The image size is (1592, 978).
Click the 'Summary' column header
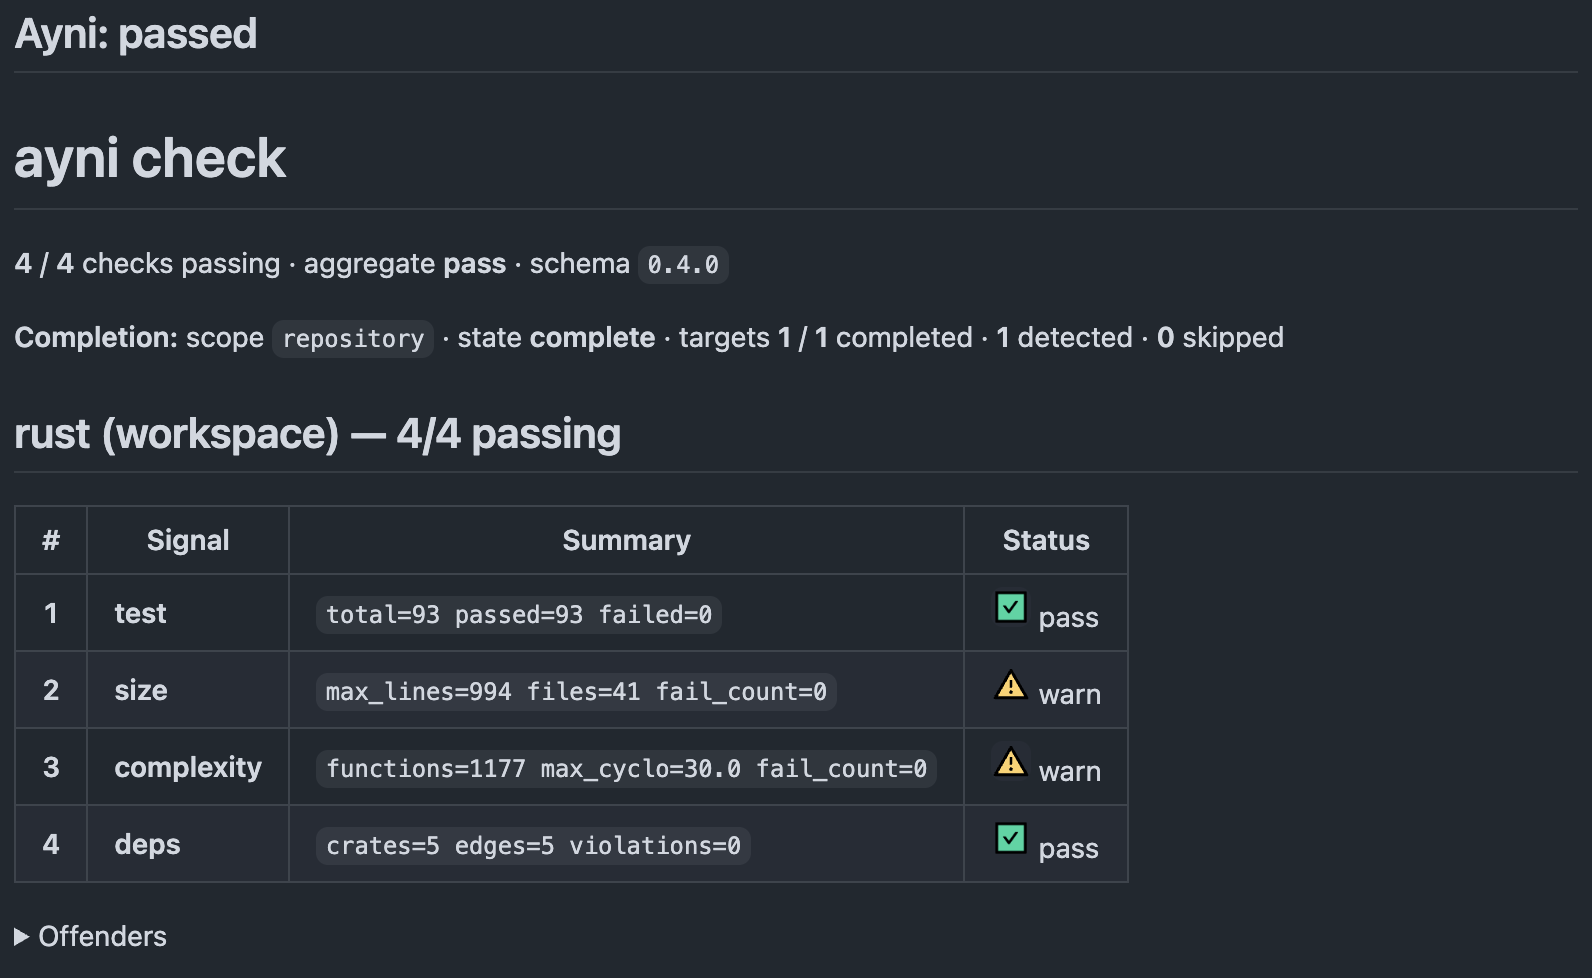(626, 541)
